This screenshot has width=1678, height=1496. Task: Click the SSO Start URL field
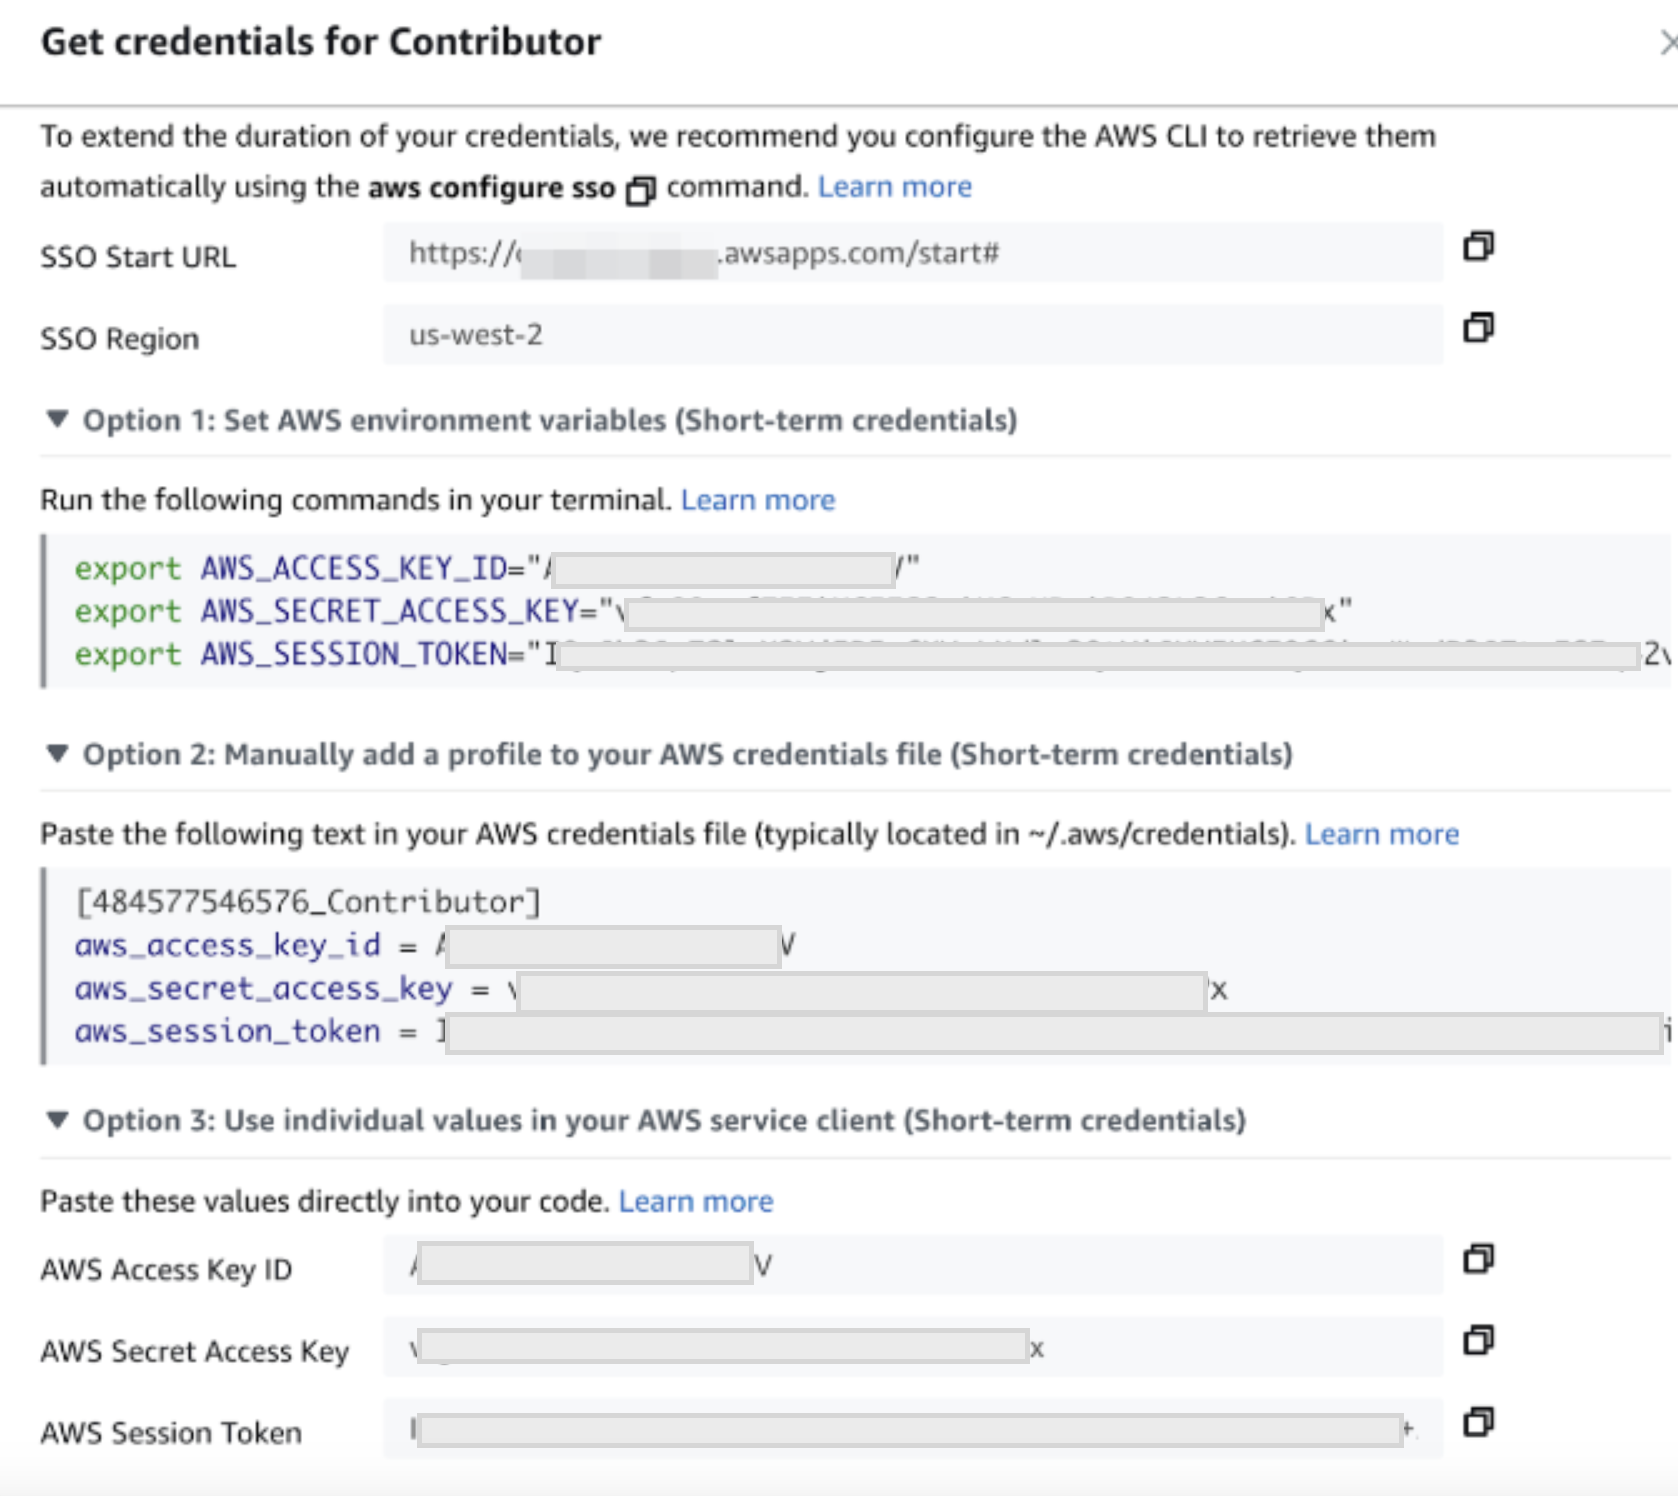[x=912, y=253]
